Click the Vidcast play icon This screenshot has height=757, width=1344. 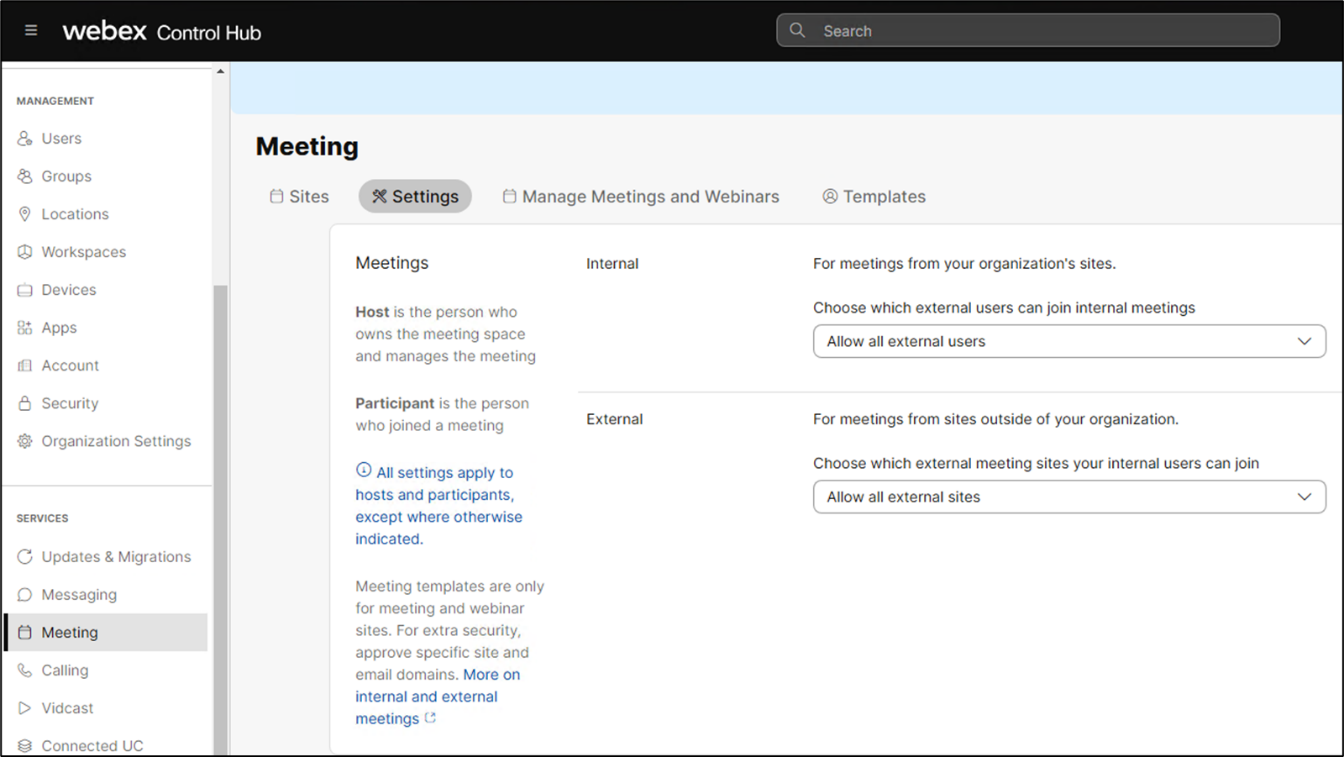[25, 708]
